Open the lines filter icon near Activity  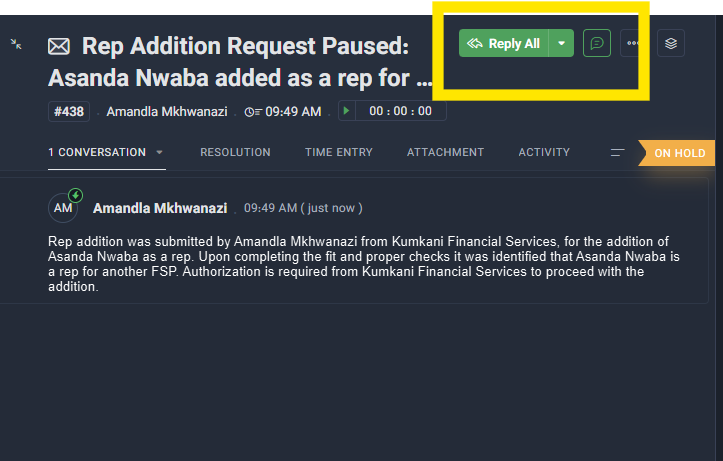617,153
